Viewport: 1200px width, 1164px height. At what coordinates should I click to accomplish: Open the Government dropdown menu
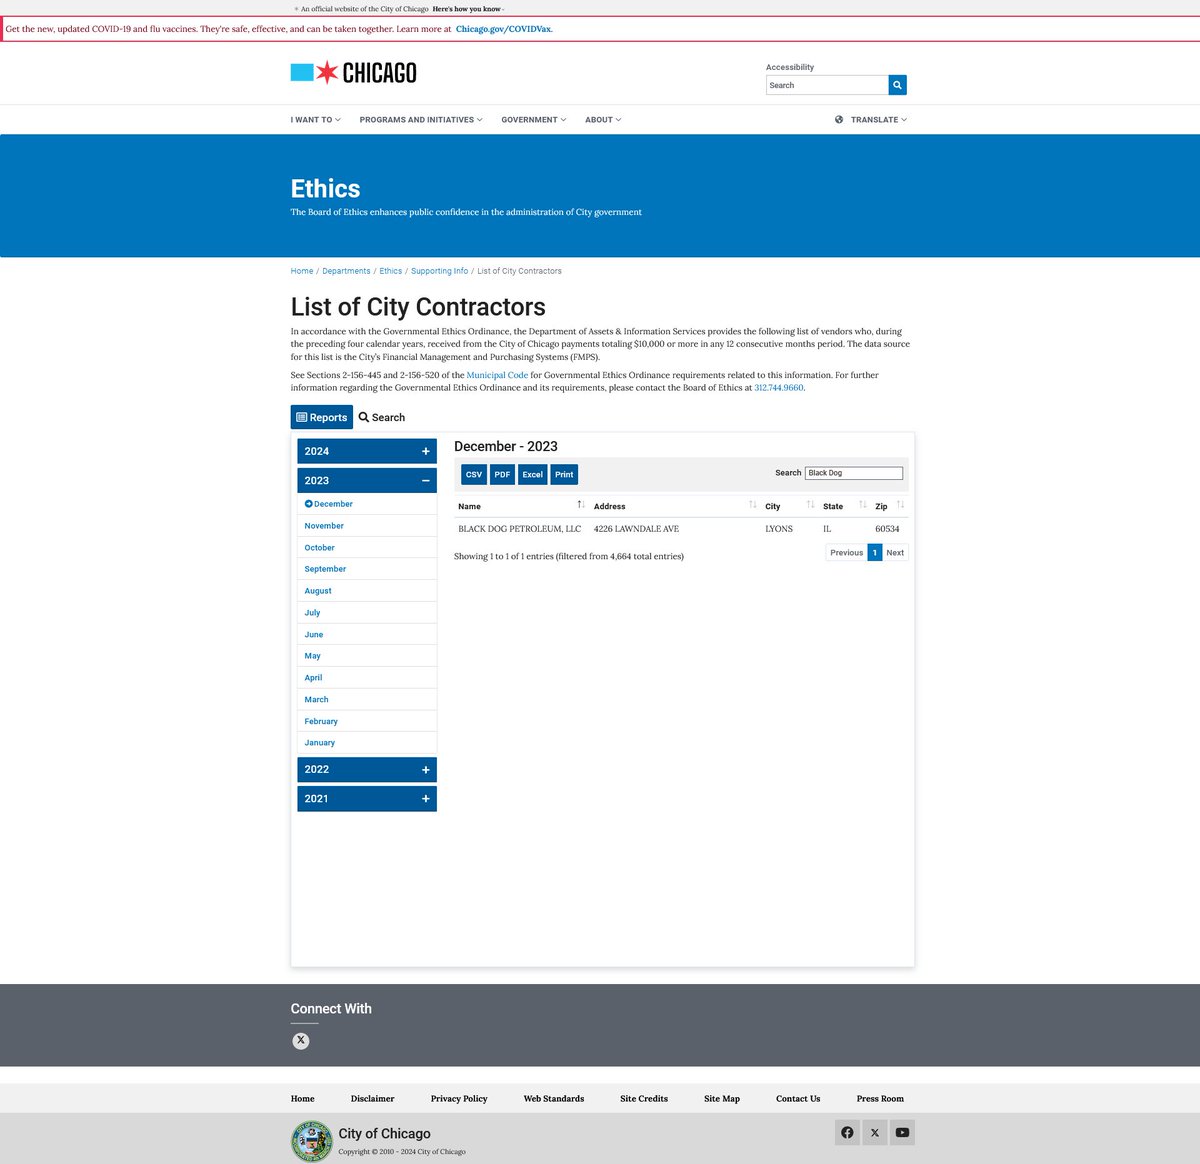pos(533,119)
